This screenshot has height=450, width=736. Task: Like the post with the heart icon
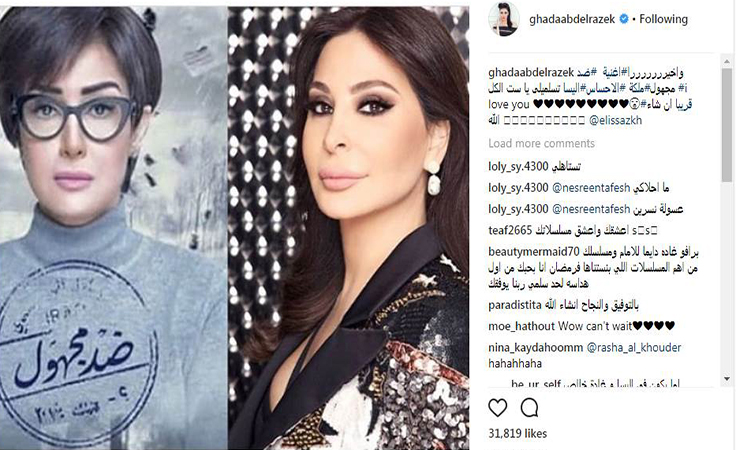498,408
